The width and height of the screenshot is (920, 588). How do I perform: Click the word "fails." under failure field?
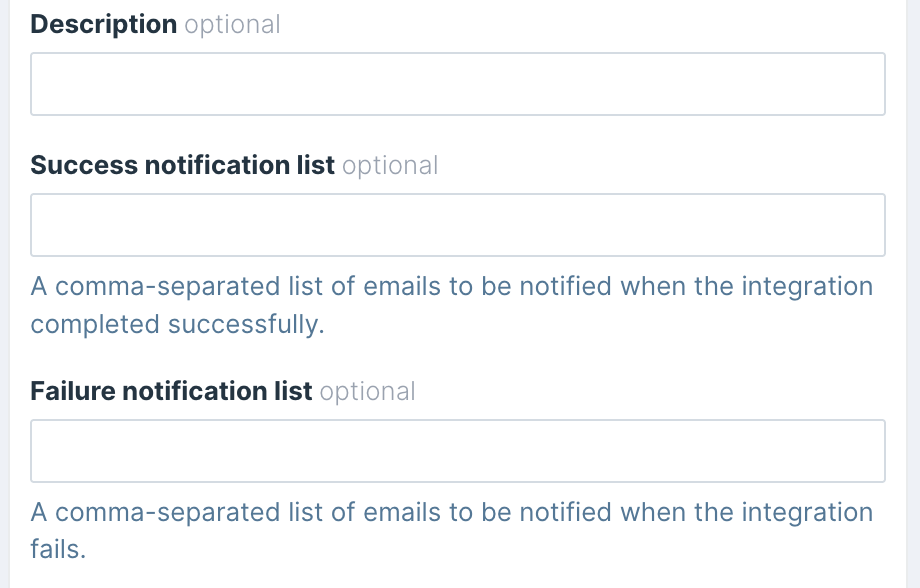[x=58, y=550]
